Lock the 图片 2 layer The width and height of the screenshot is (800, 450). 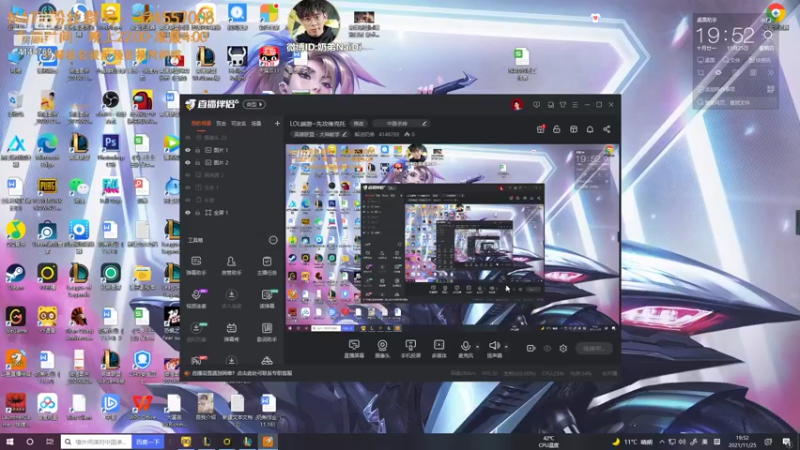(198, 162)
